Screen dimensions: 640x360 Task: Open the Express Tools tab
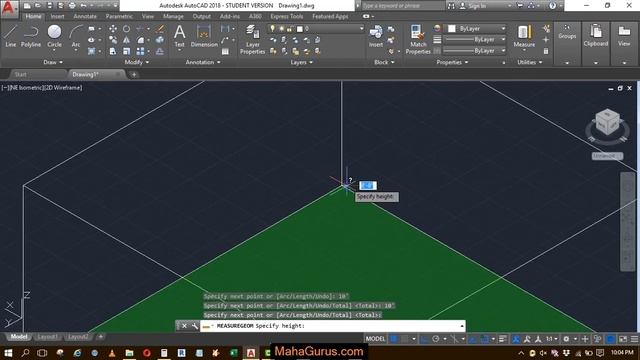287,16
